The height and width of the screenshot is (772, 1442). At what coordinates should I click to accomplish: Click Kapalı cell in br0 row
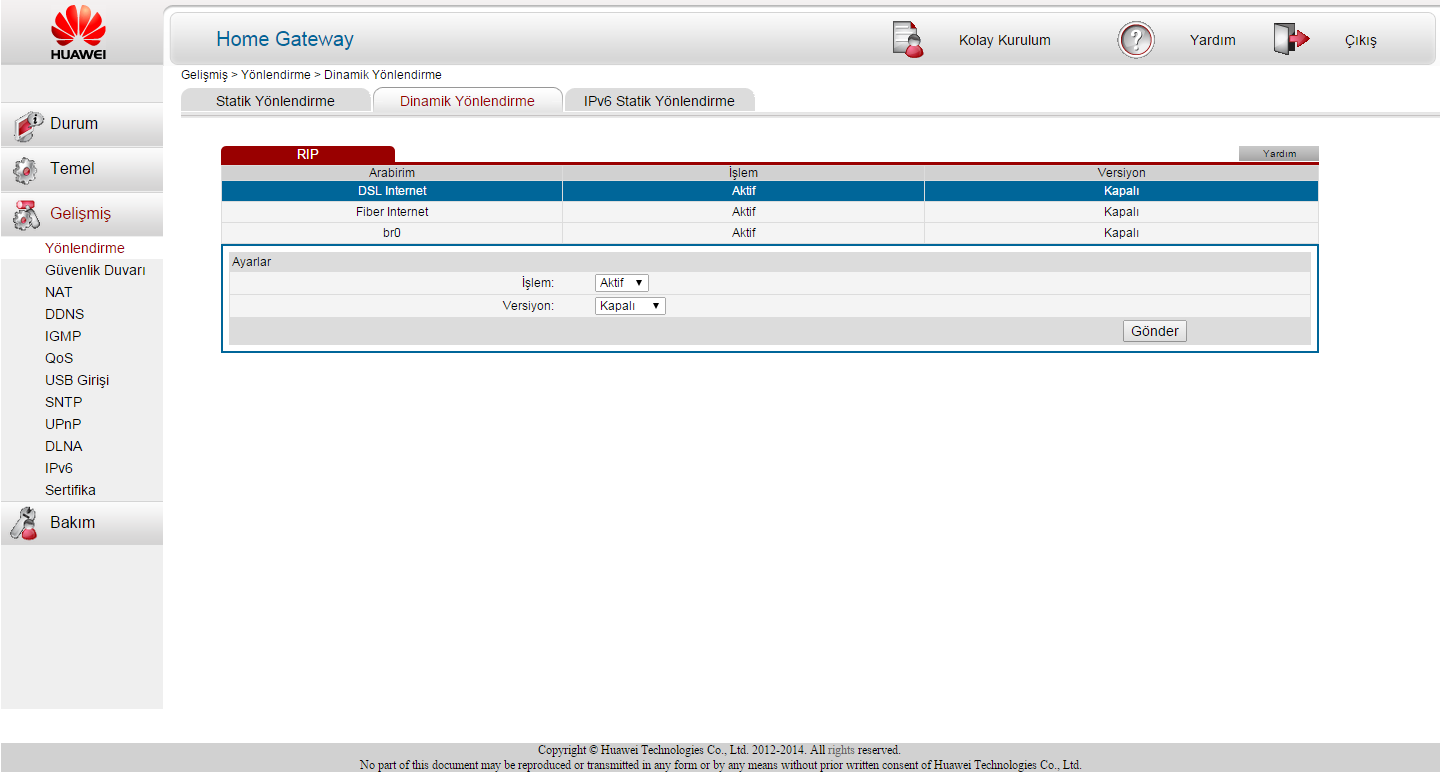[1121, 233]
